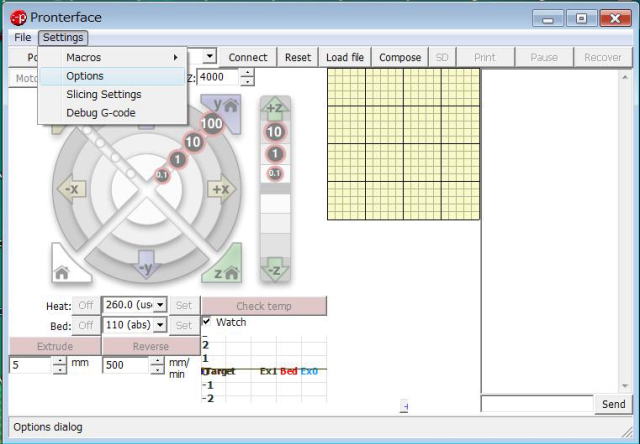Select the 10 mm Z jog distance
640x444 pixels.
[x=275, y=132]
